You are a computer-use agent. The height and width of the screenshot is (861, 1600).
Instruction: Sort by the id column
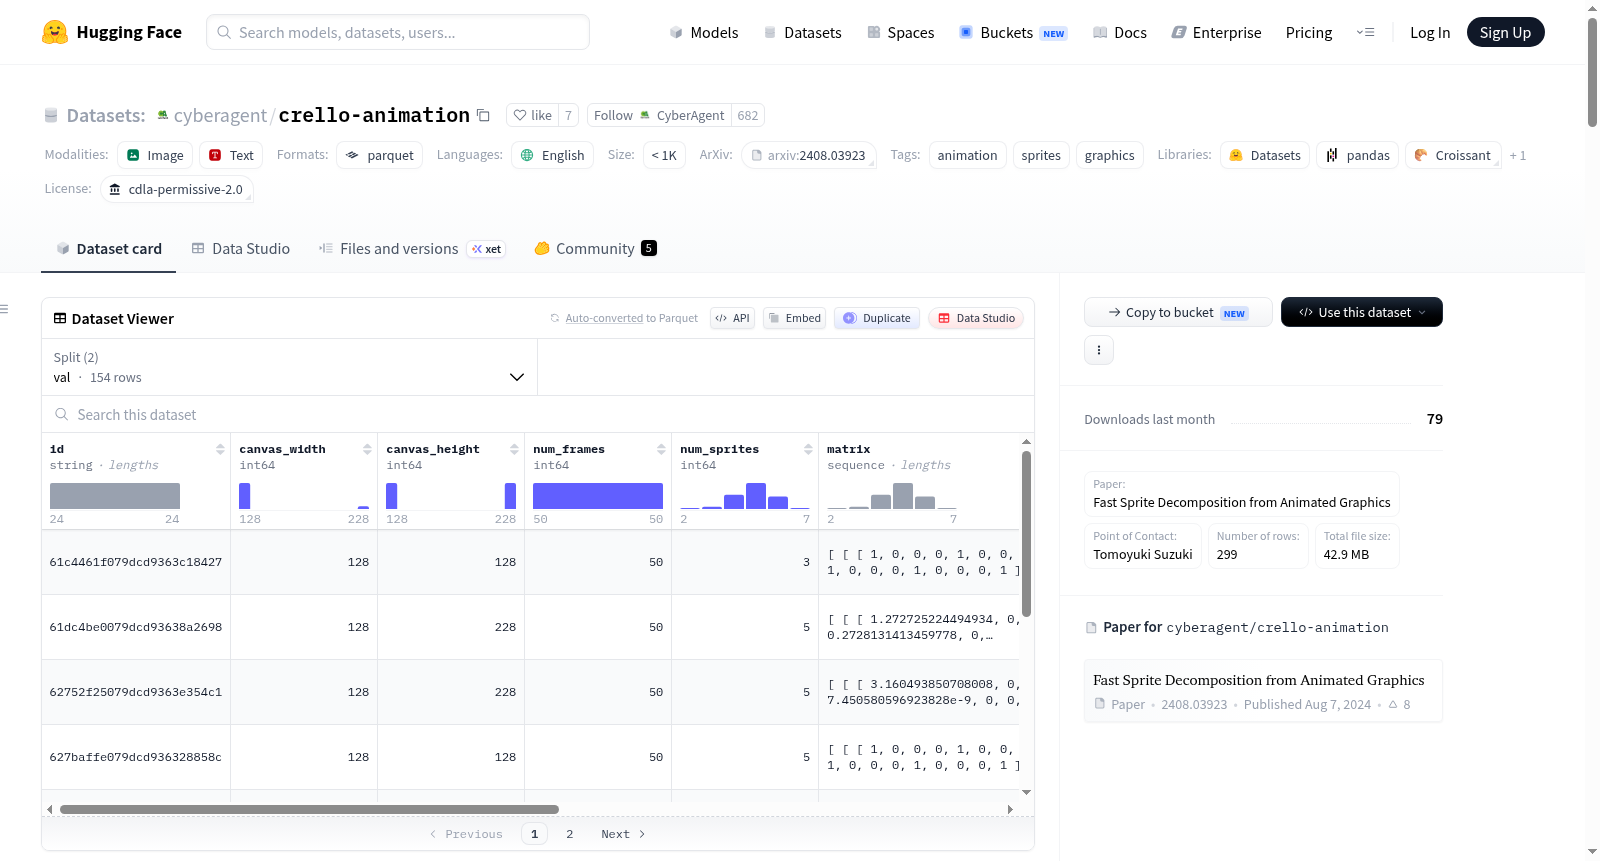coord(220,450)
